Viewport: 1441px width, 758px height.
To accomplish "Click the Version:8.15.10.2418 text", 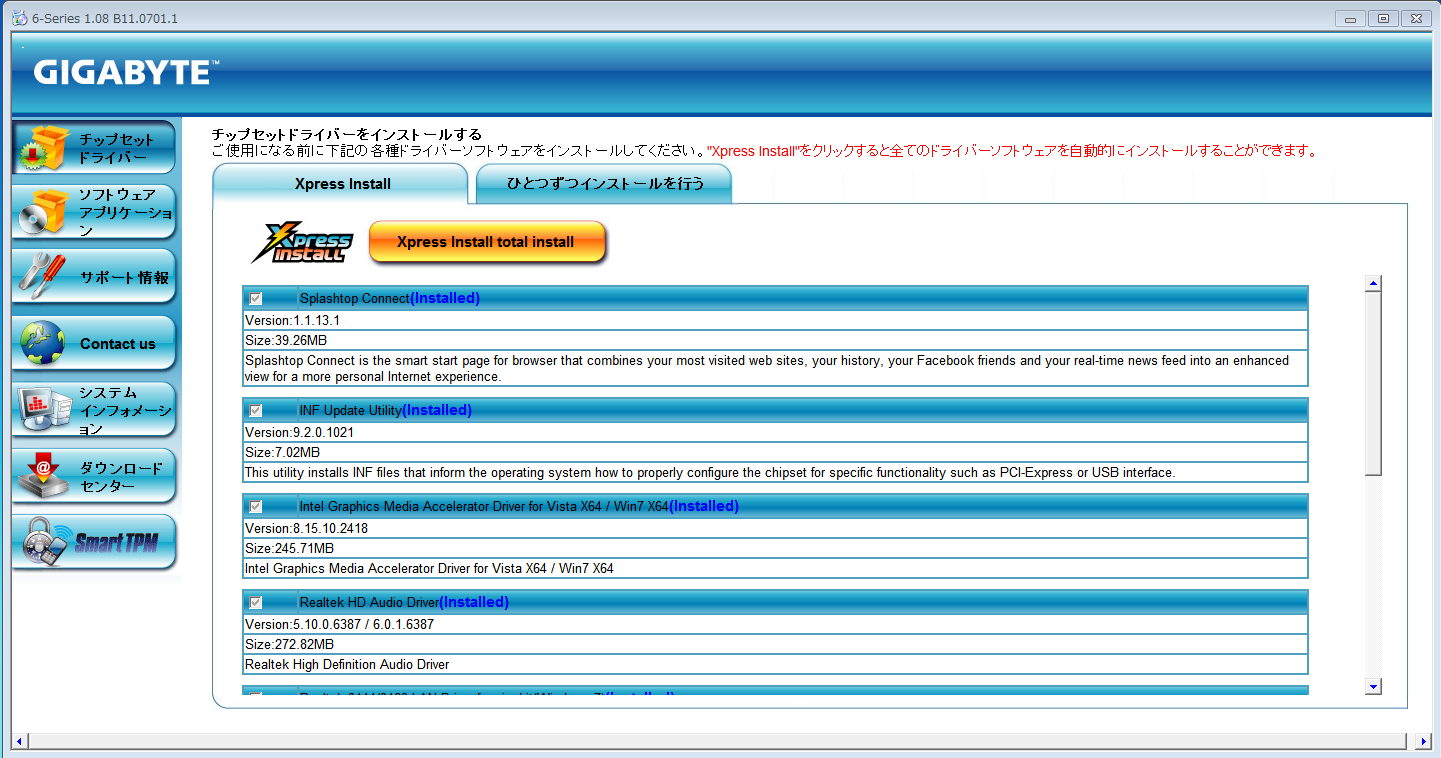I will click(x=307, y=528).
